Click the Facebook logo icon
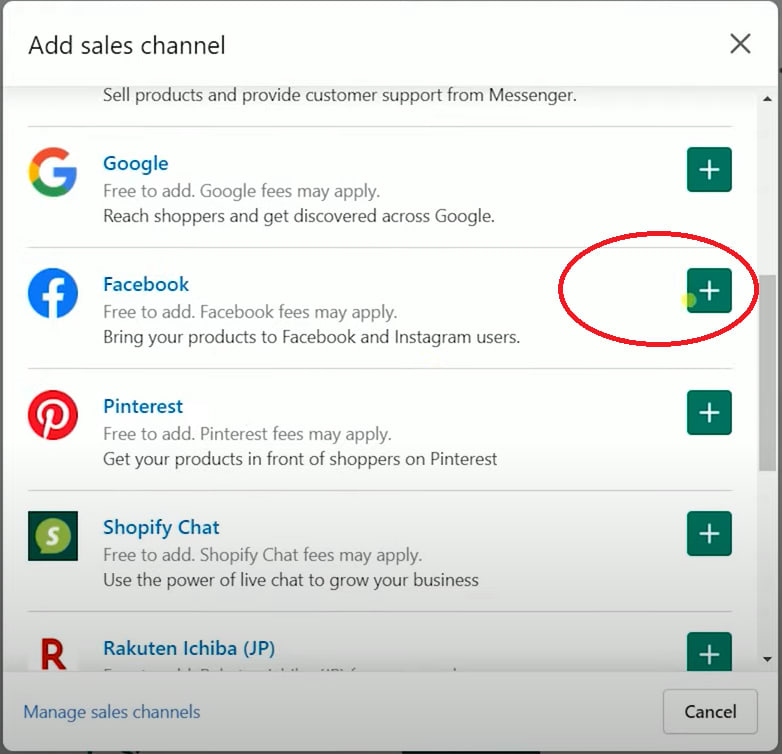 [53, 293]
